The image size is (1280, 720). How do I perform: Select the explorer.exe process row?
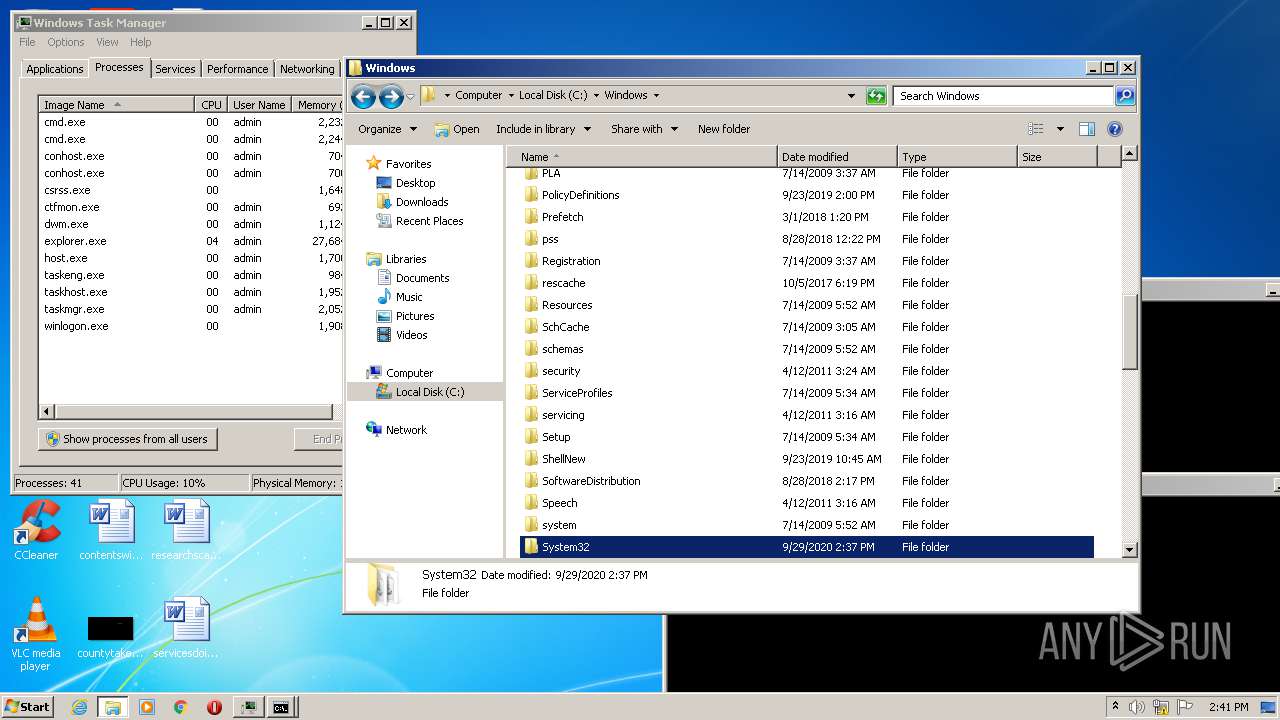click(192, 241)
